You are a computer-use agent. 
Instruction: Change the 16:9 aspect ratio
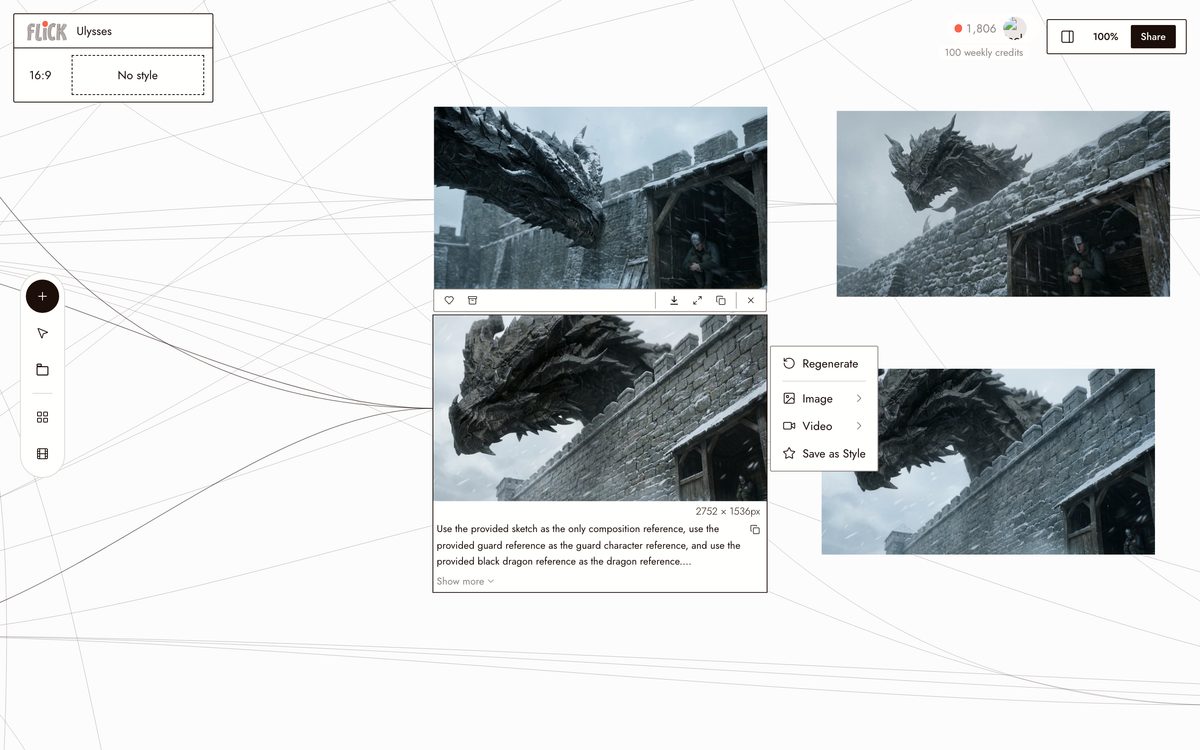(x=40, y=75)
